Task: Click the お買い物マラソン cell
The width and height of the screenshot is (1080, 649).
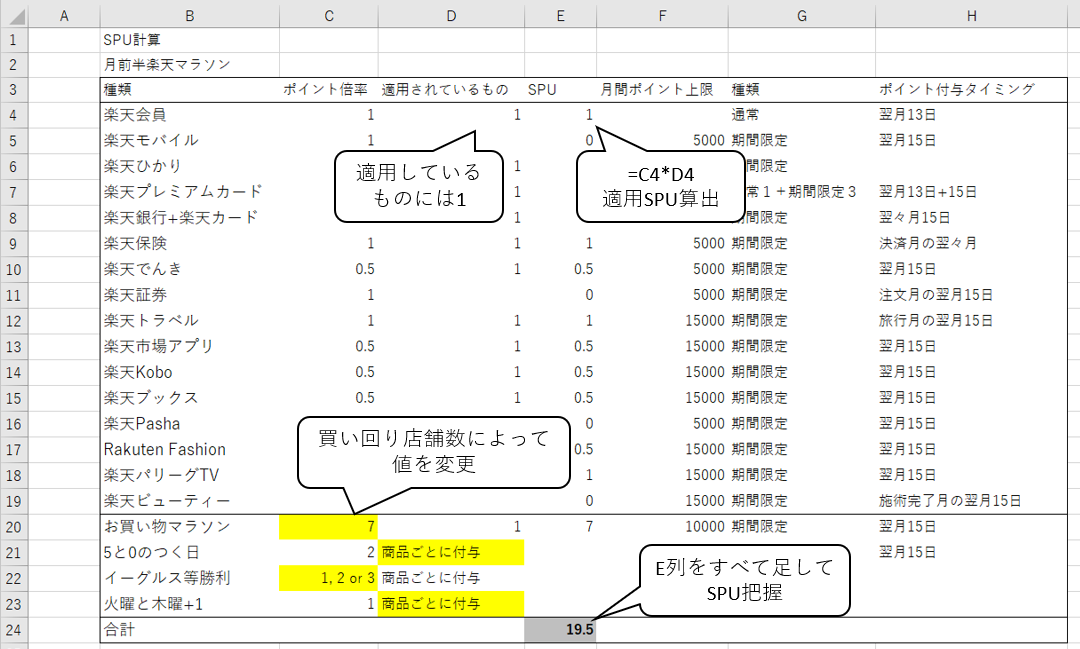Action: 189,526
